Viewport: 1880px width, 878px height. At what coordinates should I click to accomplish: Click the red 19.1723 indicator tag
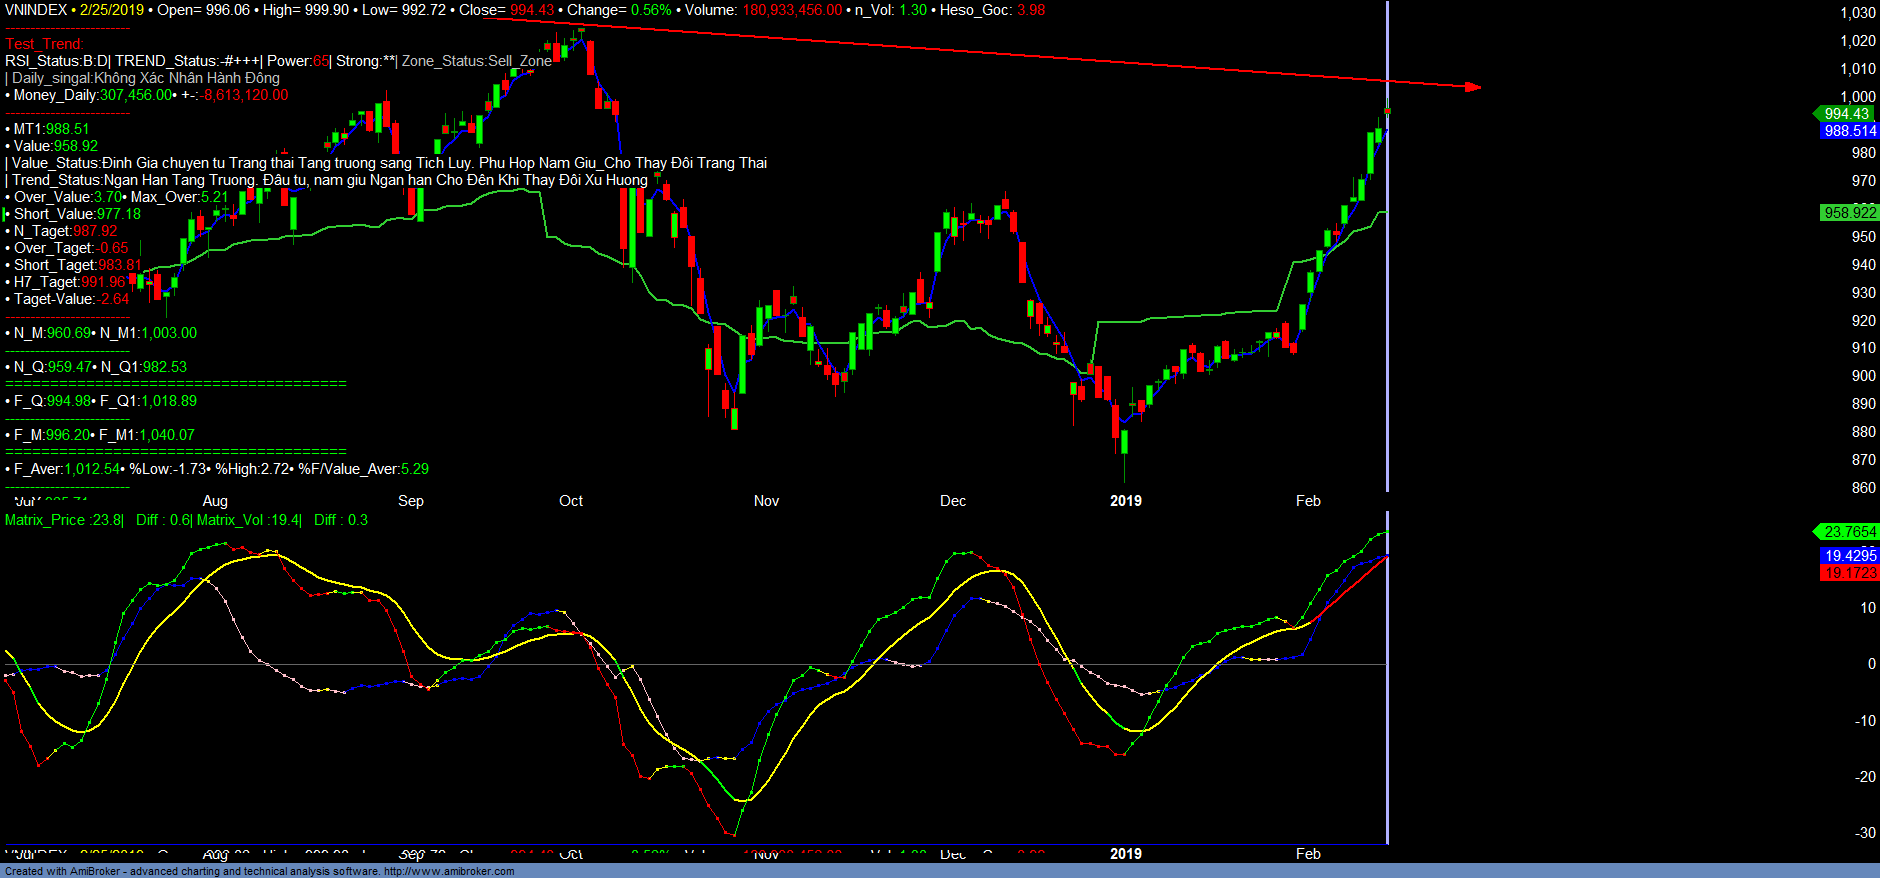pyautogui.click(x=1850, y=573)
